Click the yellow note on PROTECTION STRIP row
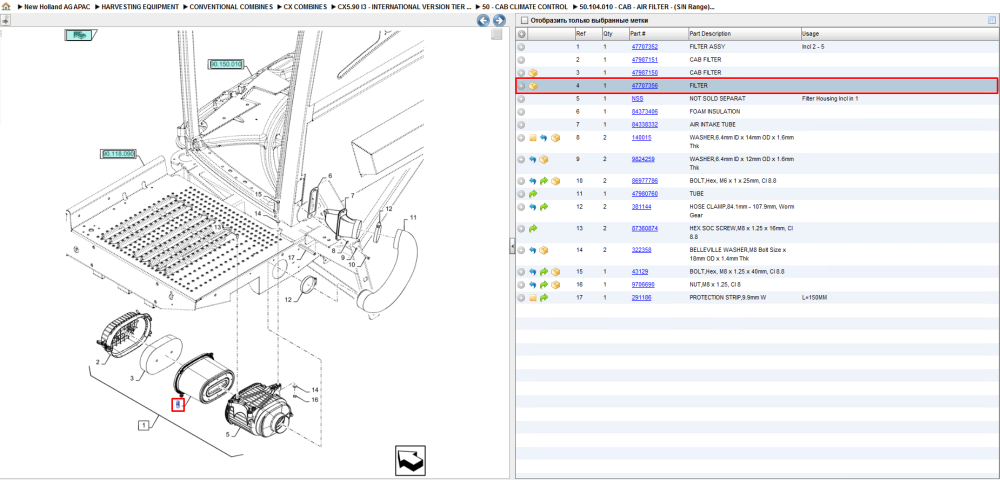This screenshot has height=480, width=1000. (x=533, y=298)
